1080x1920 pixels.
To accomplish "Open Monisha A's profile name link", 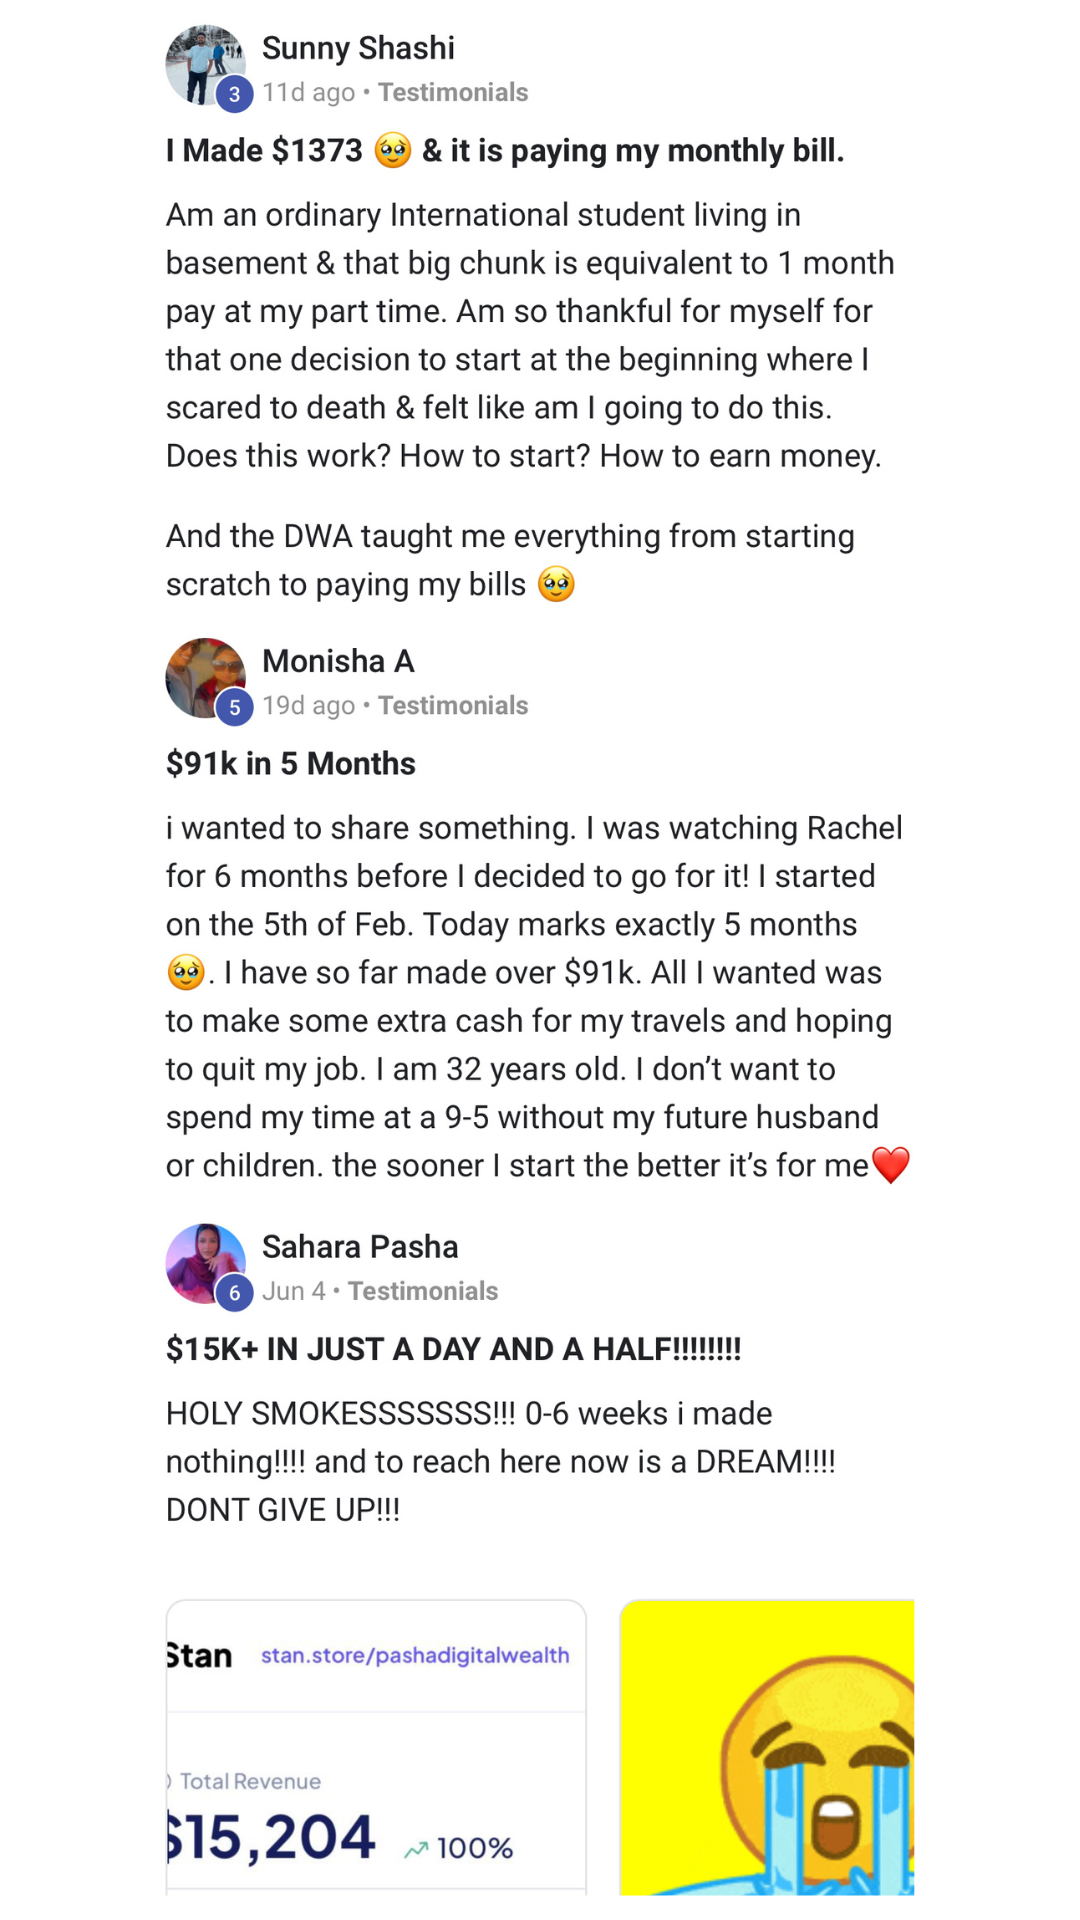I will 338,661.
